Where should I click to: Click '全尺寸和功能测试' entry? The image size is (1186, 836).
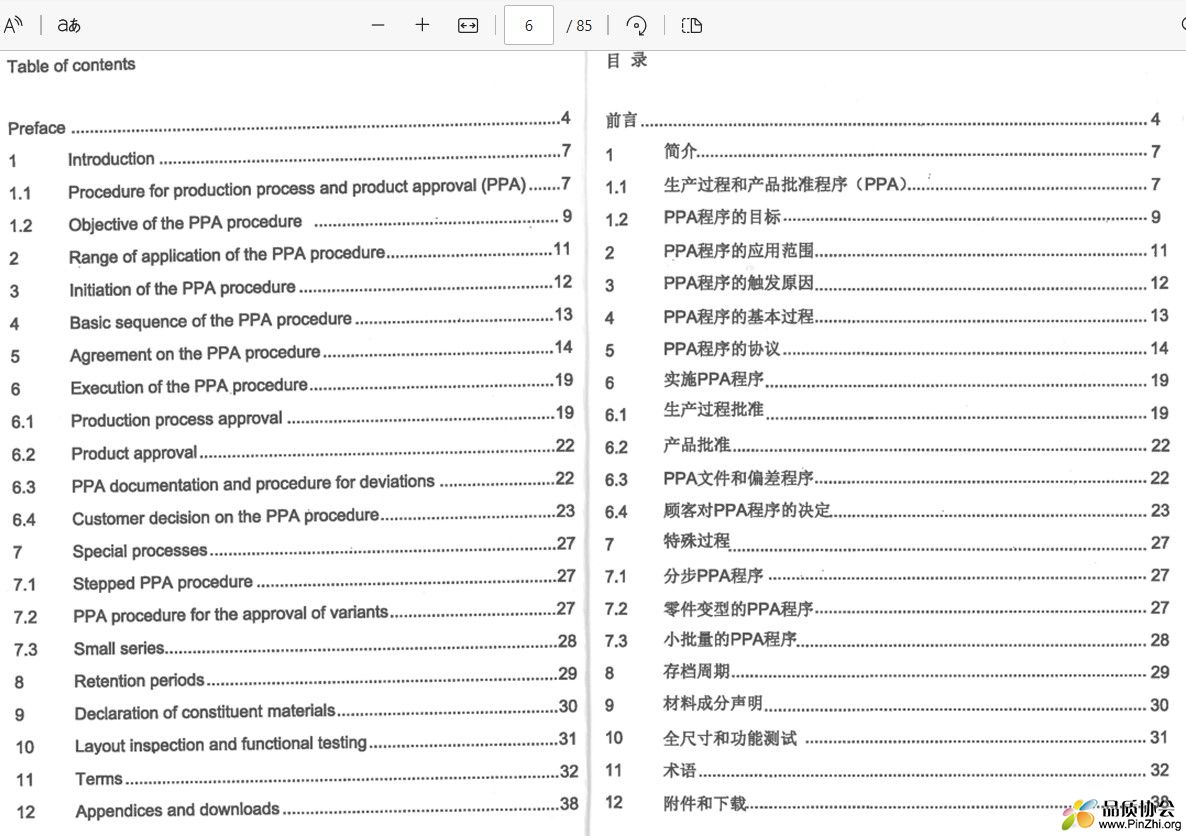[730, 738]
